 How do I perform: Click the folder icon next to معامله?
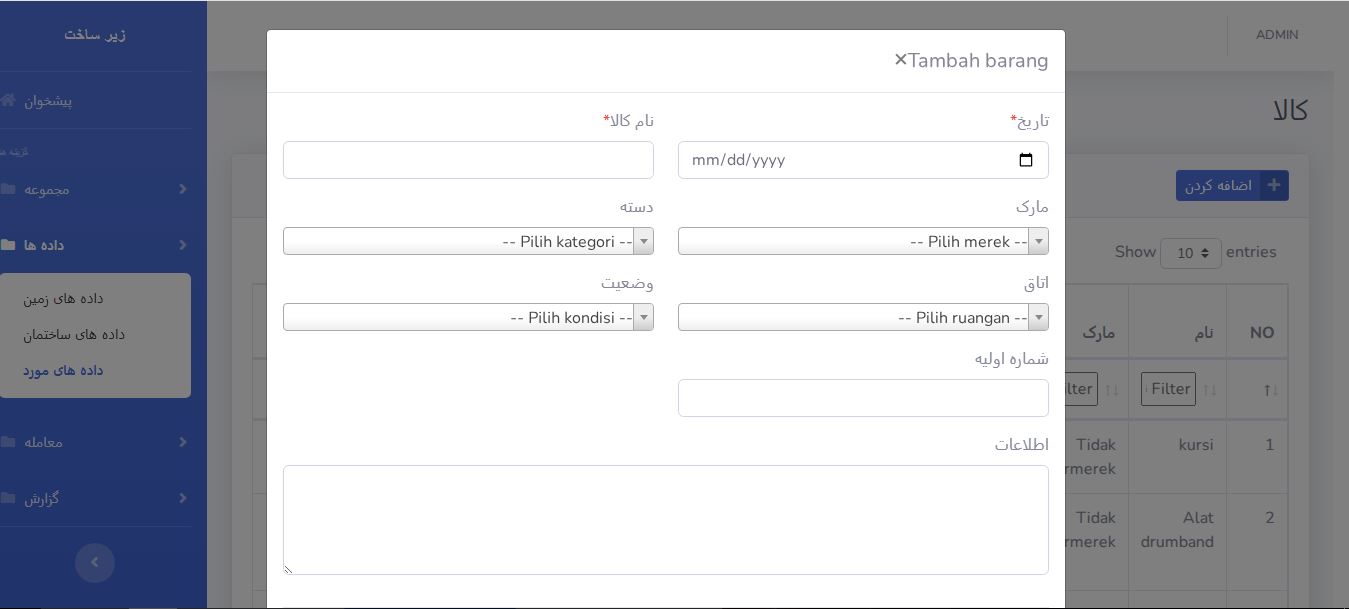coord(8,442)
